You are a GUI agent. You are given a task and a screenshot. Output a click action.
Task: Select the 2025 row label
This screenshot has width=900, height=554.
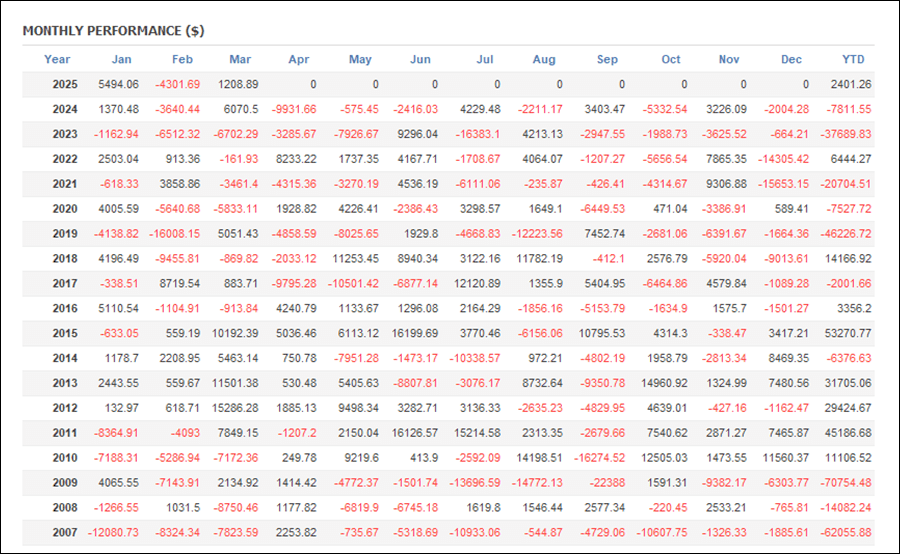(65, 84)
